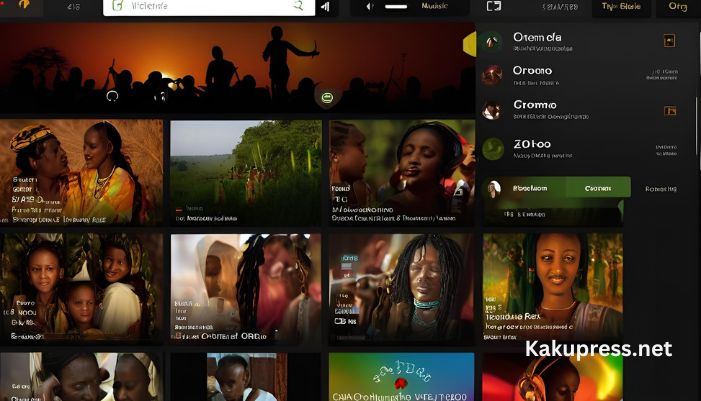
Task: Open bottom thumbnail of person by wooden doorway
Action: (245, 377)
